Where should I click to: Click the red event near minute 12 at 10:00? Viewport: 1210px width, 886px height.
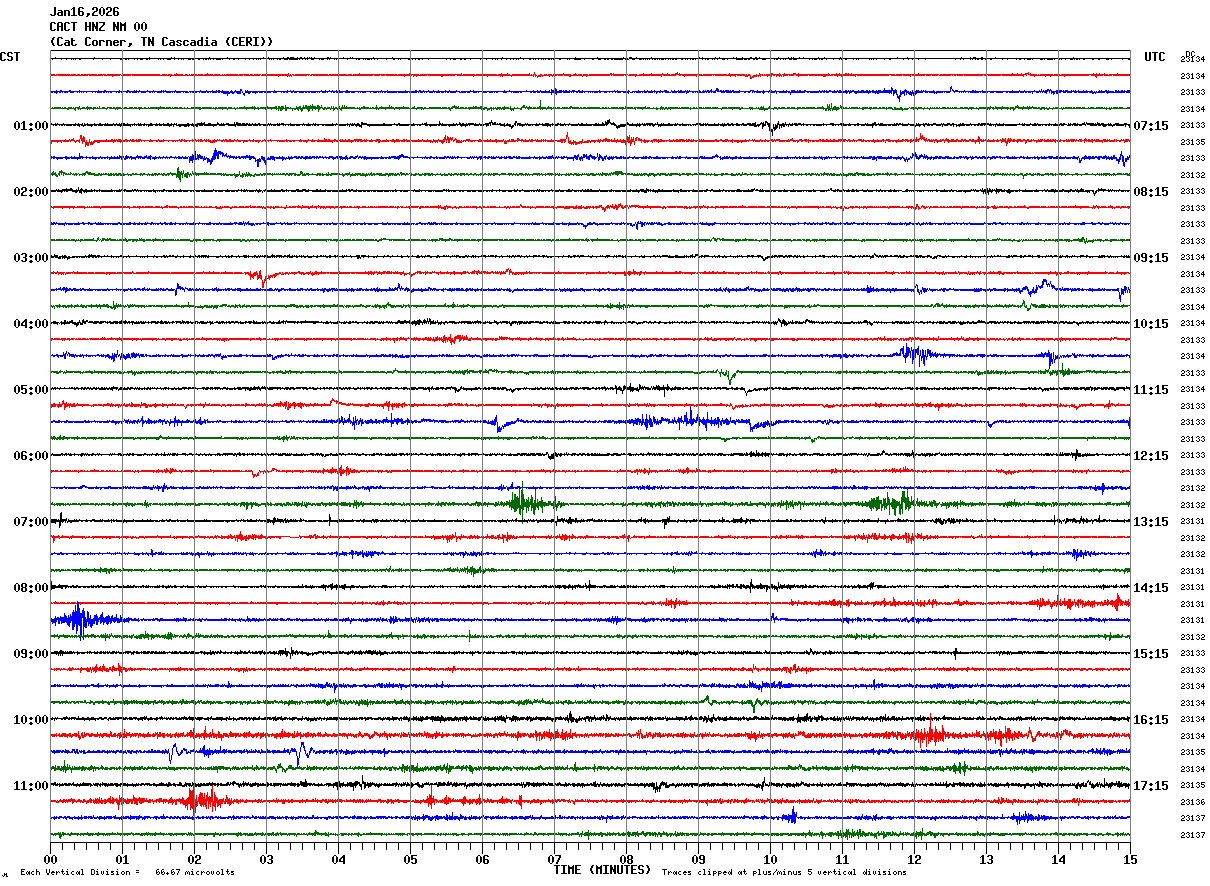tap(930, 734)
